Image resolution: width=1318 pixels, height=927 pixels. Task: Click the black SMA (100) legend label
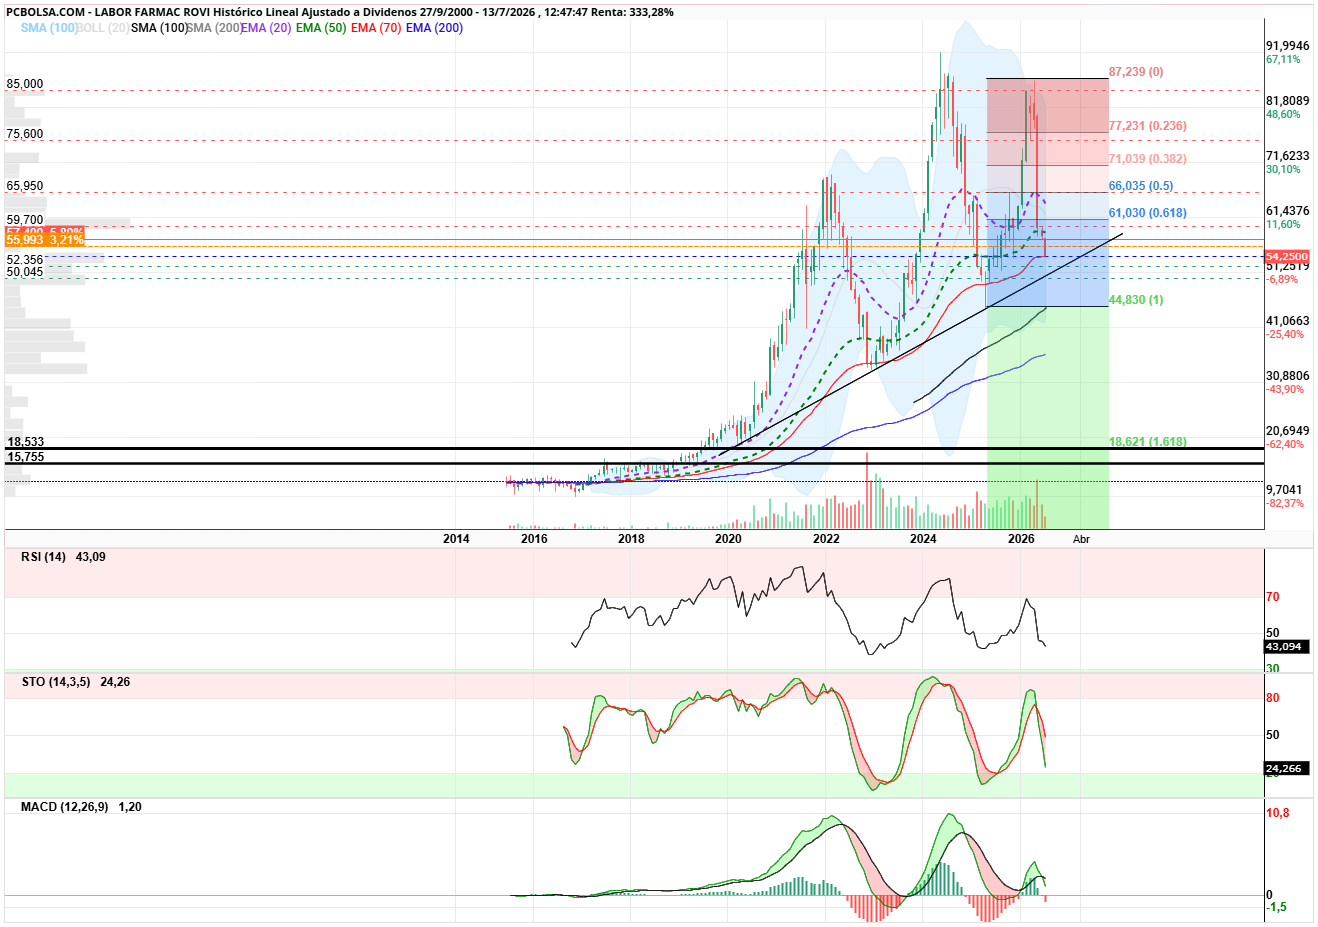pos(159,28)
